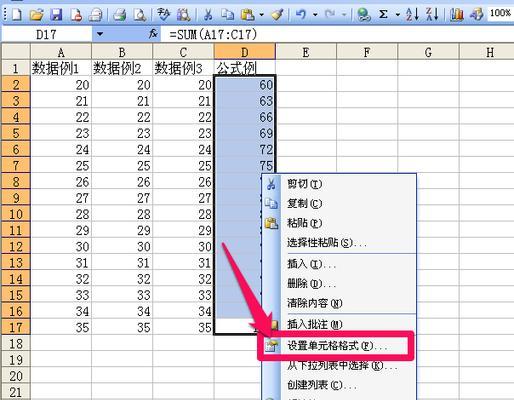Screen dimensions: 514x400
Task: Open the Chart Wizard icon
Action: 456,15
